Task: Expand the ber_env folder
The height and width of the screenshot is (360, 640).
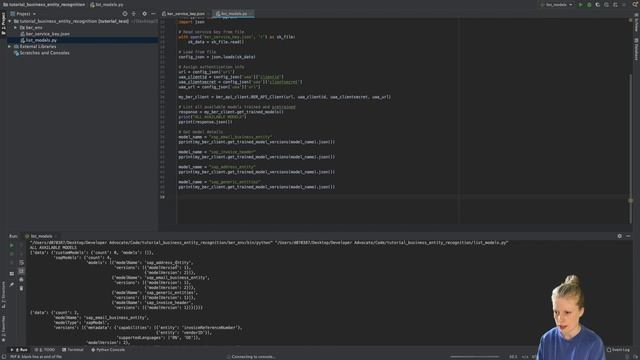Action: [x=16, y=28]
